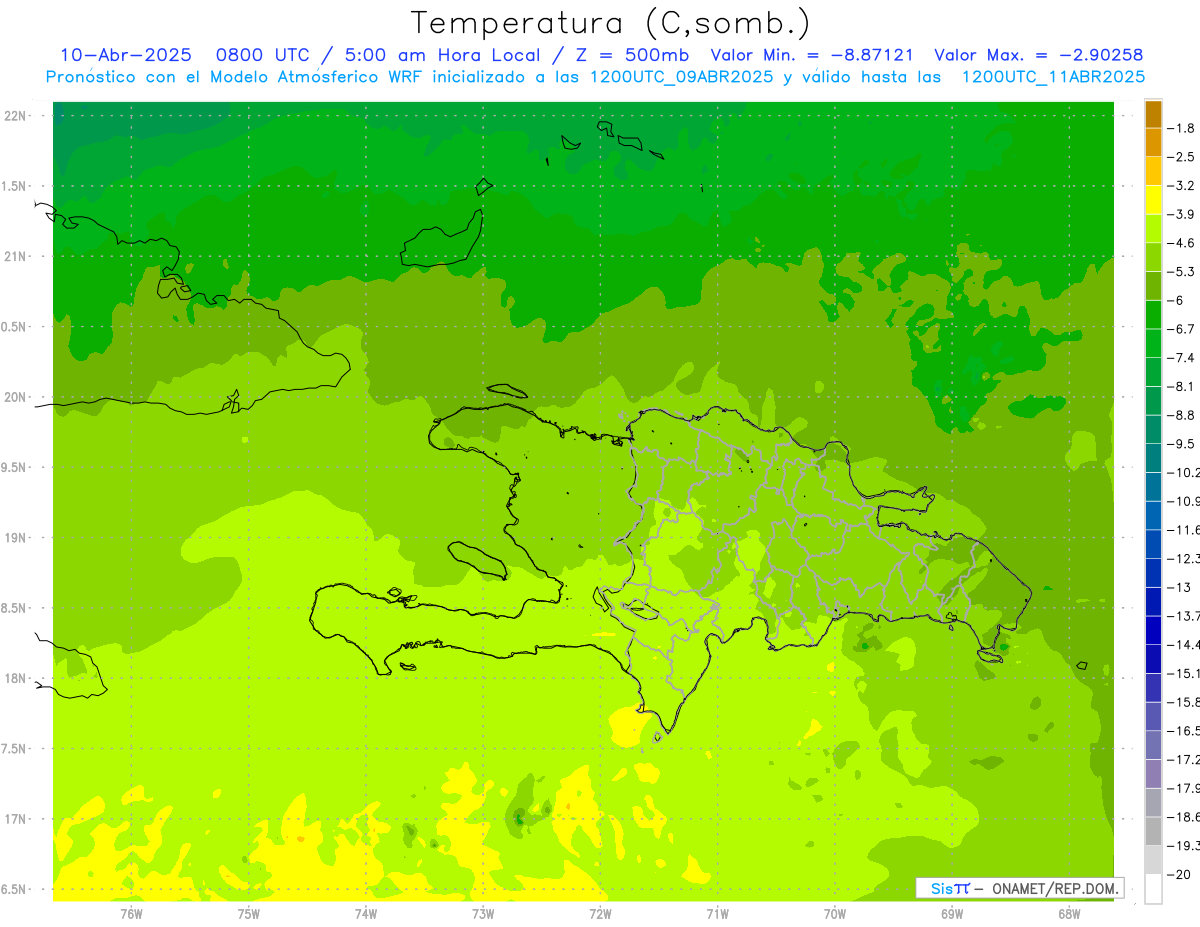Click the '70W' longitude label
The image size is (1200, 927).
pos(835,913)
